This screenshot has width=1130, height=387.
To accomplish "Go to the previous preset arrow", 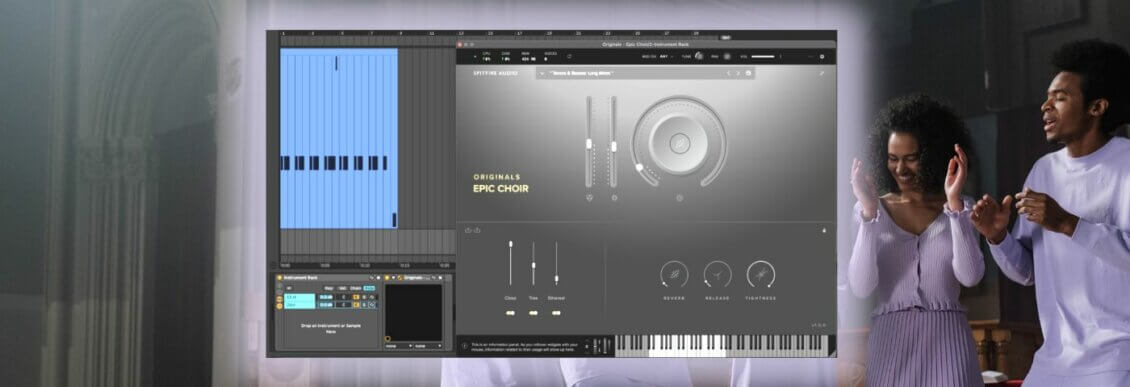I will (x=729, y=73).
